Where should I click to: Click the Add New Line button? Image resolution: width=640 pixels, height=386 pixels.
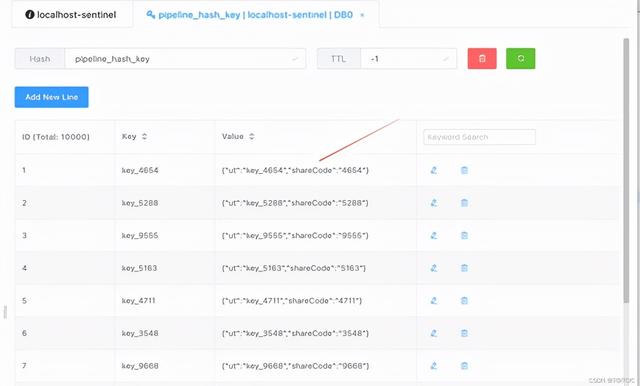click(x=51, y=97)
